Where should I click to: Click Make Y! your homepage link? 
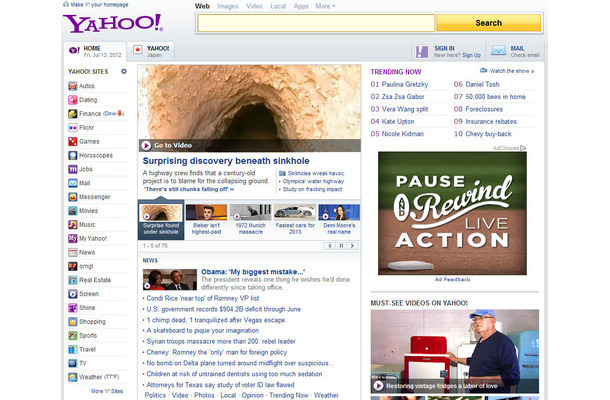coord(96,5)
